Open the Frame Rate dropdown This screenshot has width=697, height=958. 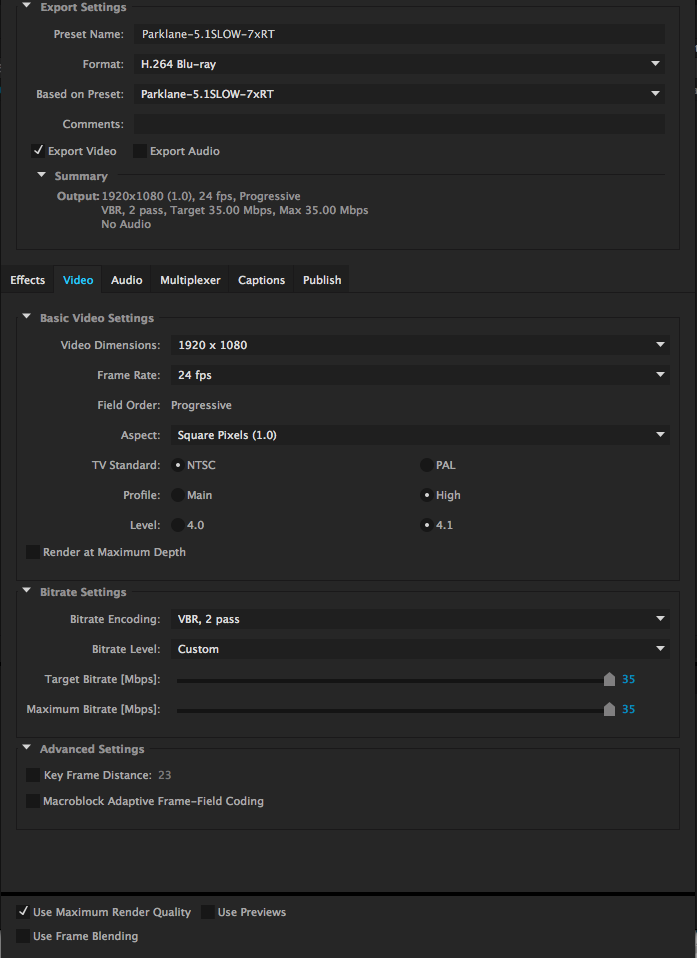tap(420, 375)
